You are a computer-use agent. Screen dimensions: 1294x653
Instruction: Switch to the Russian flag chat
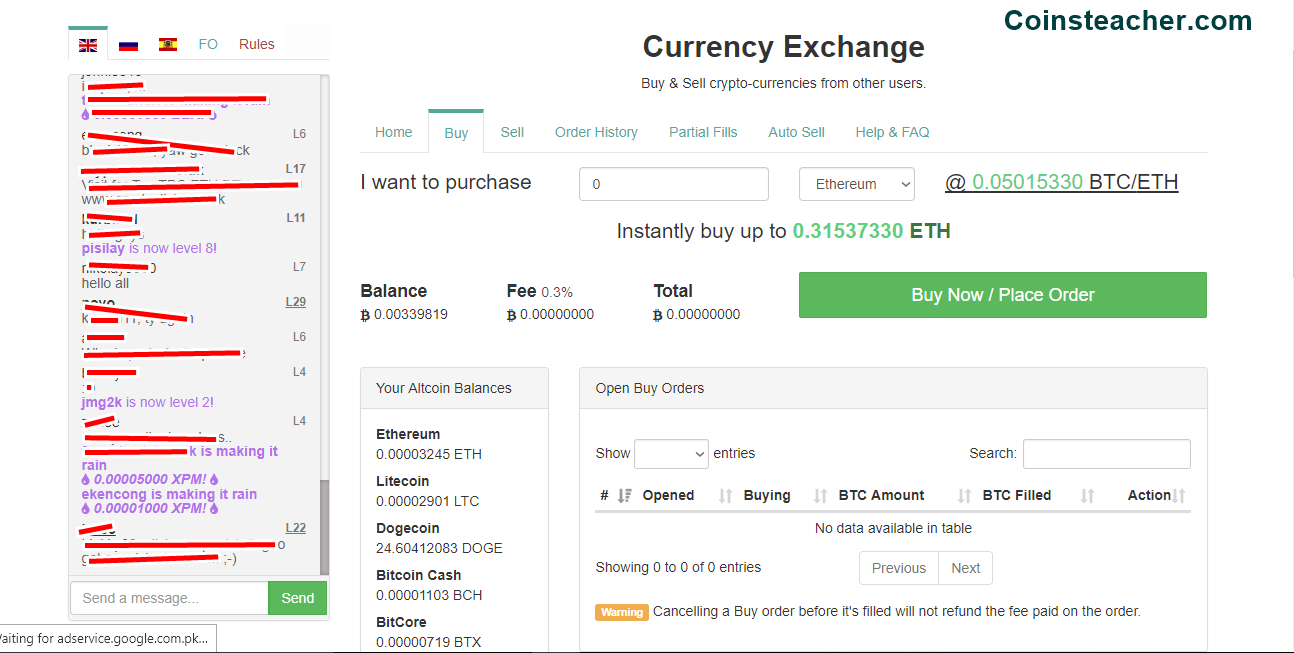click(128, 44)
